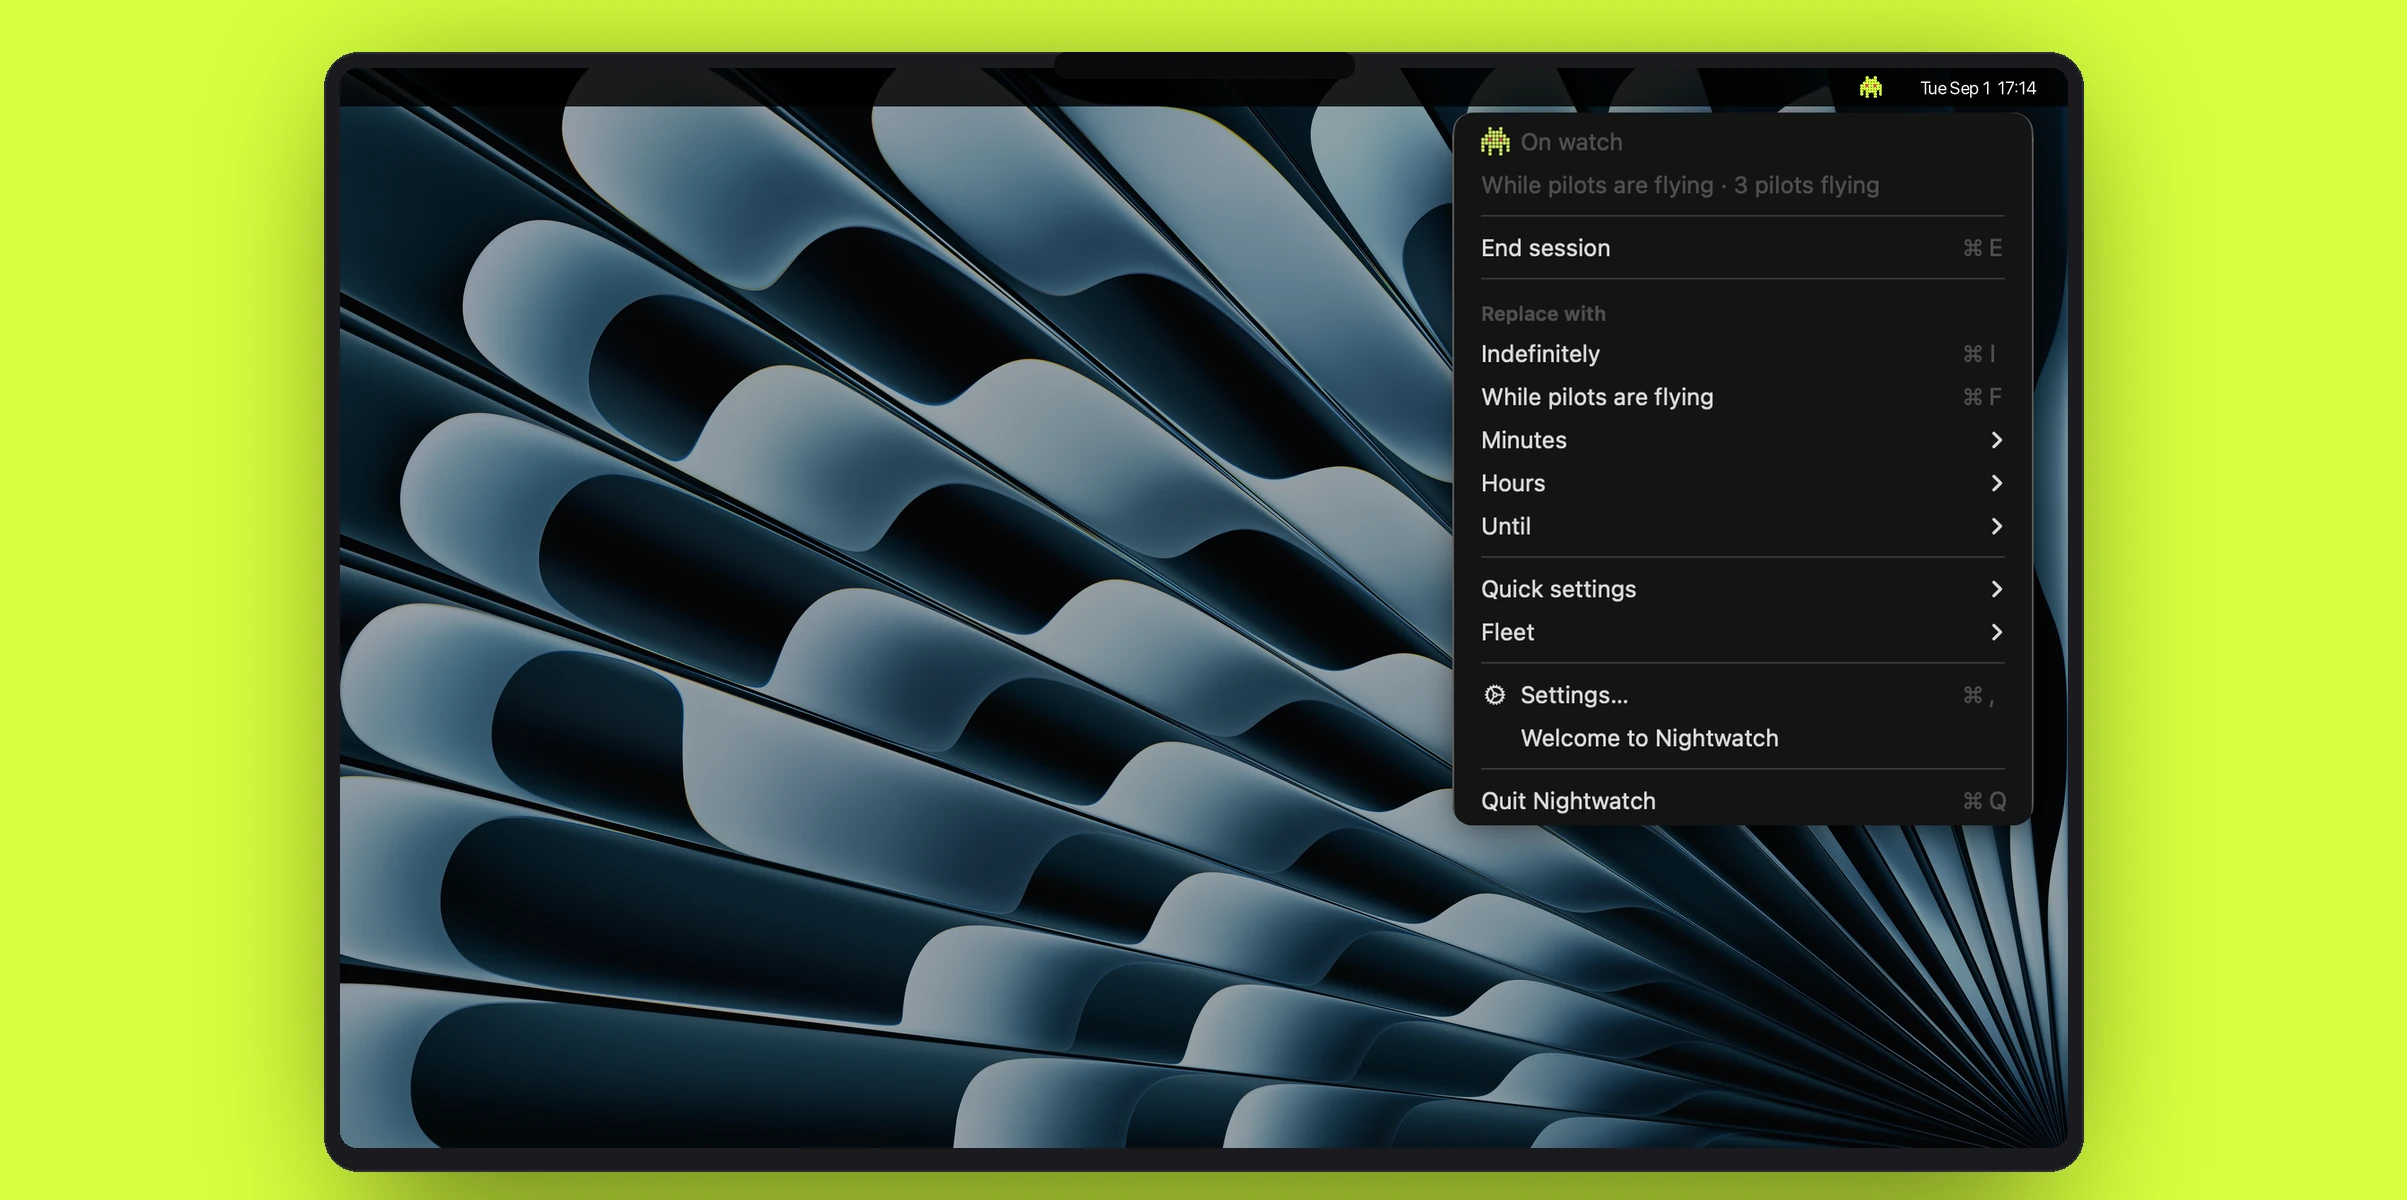Screen dimensions: 2407x1200
Task: Open the Fleet submenu
Action: coord(1742,632)
